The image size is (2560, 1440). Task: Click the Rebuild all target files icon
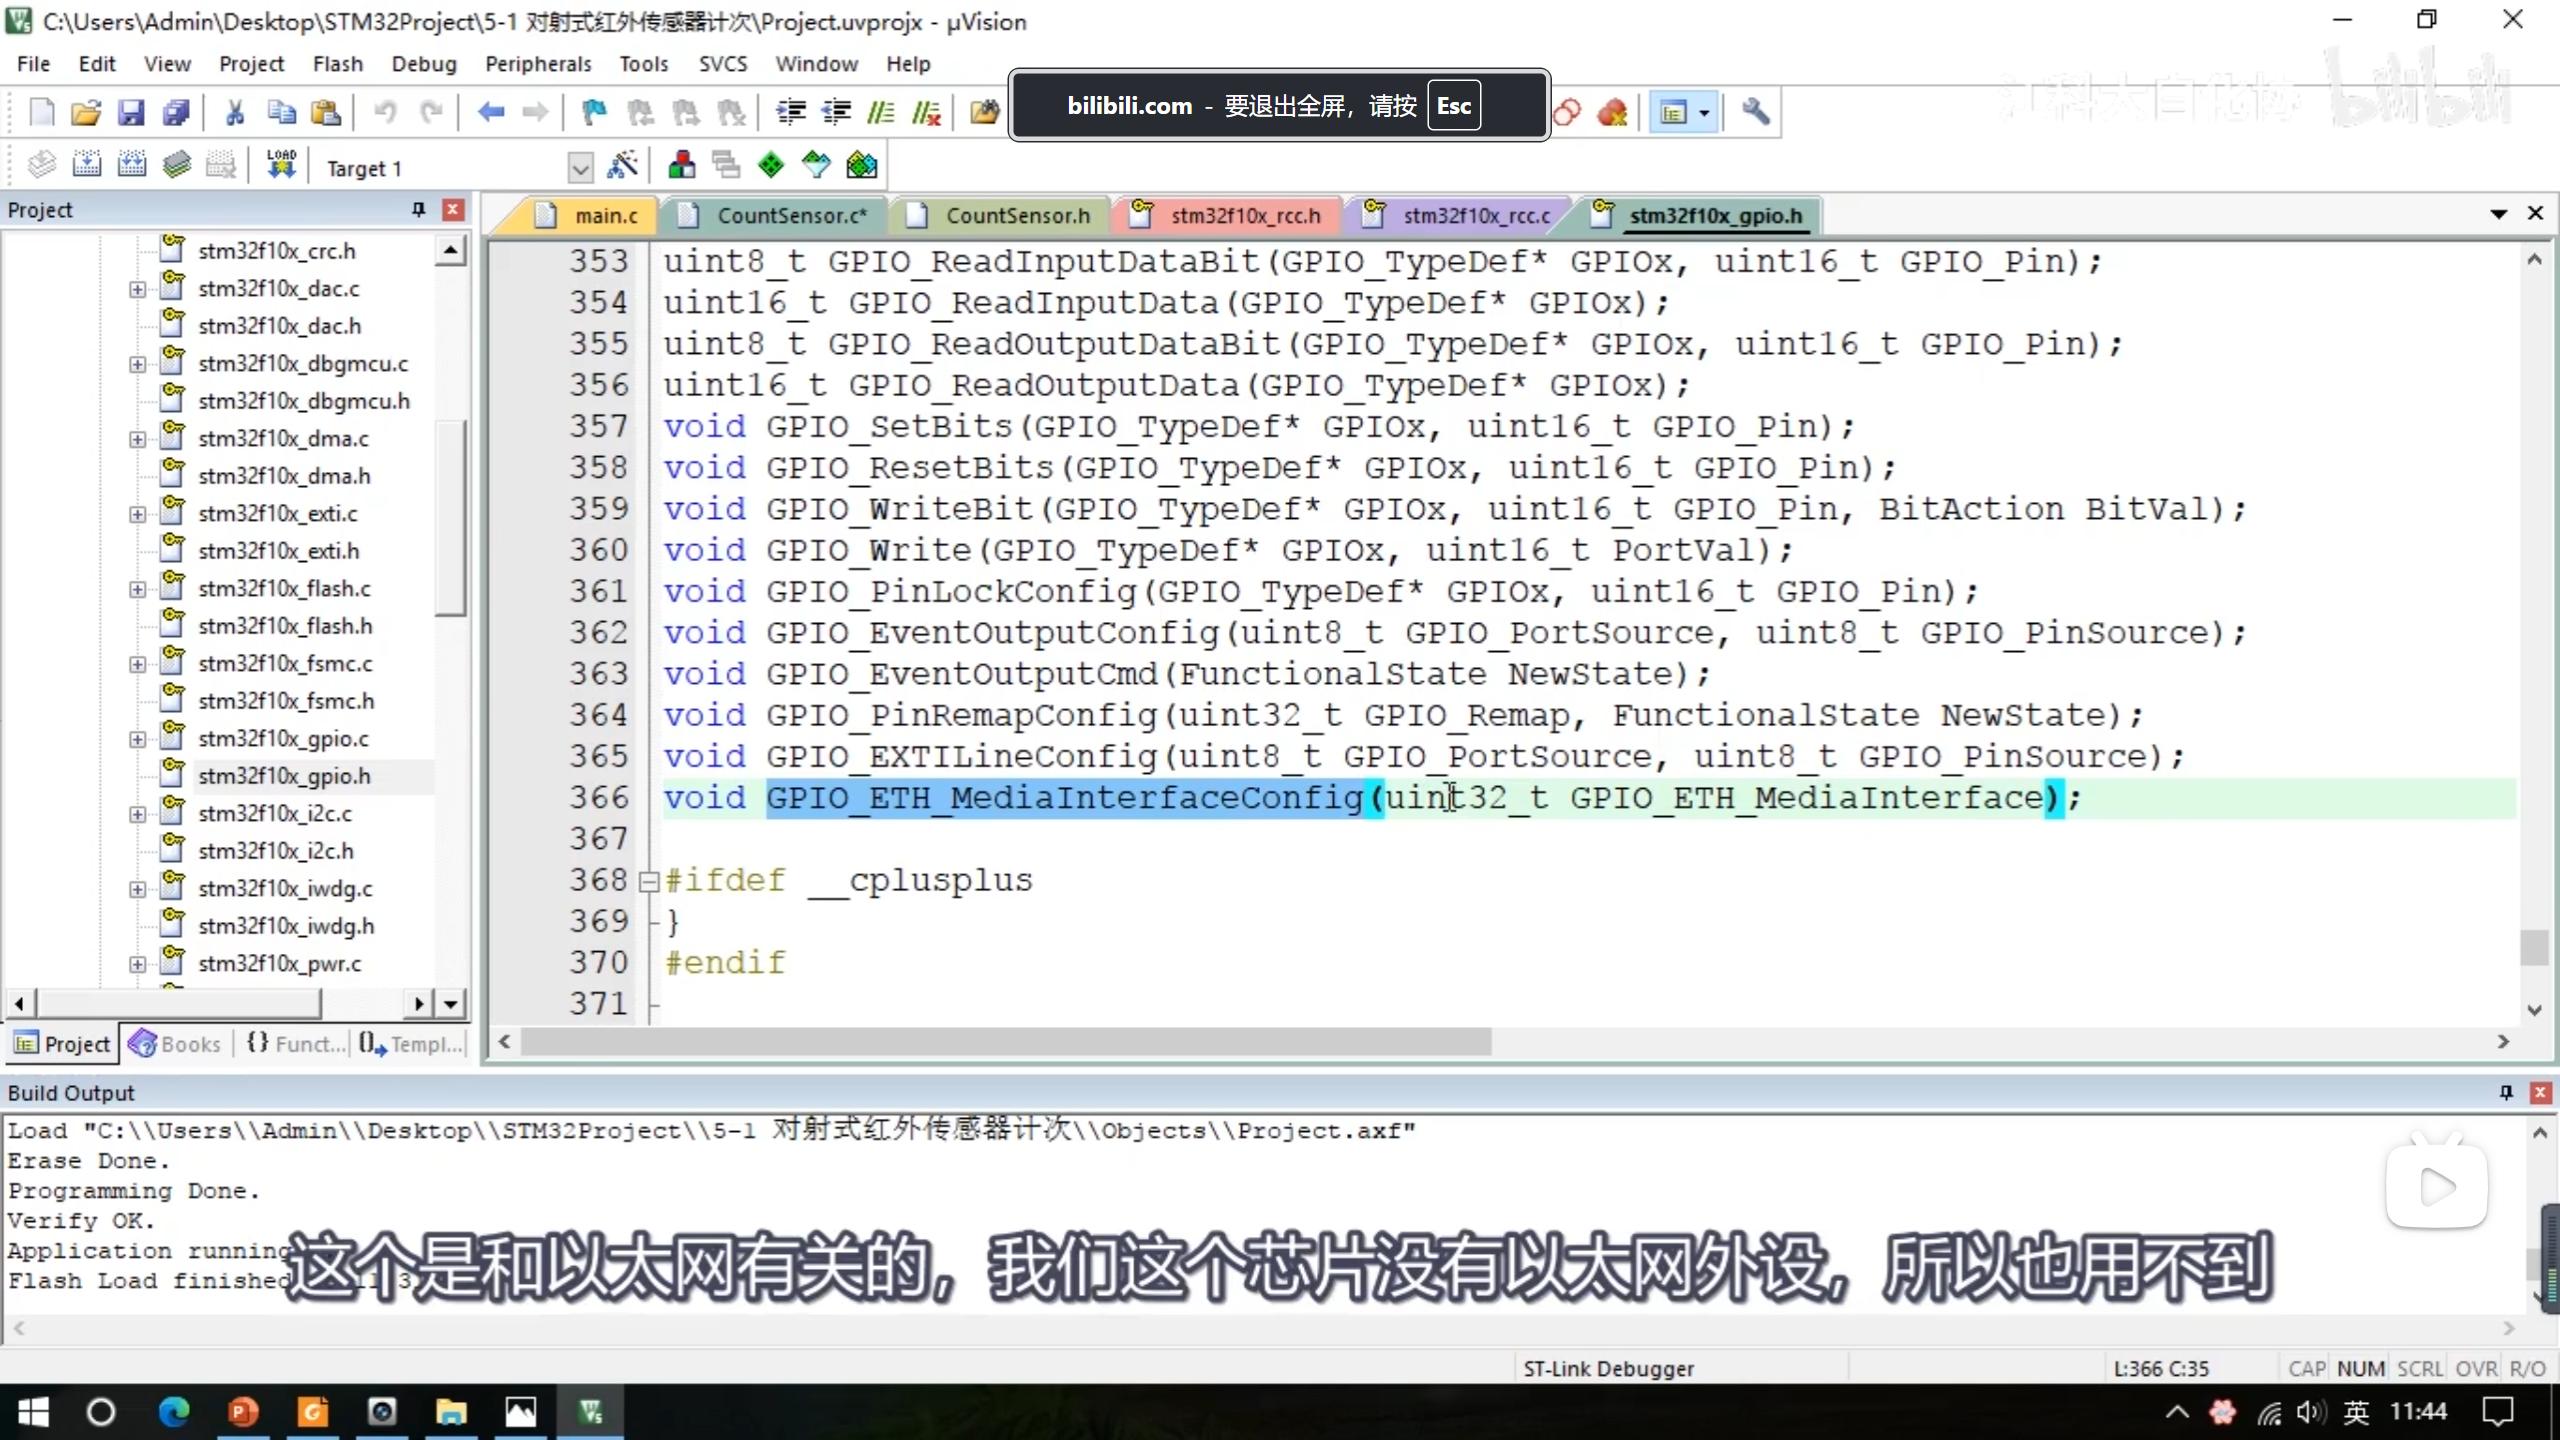click(132, 165)
